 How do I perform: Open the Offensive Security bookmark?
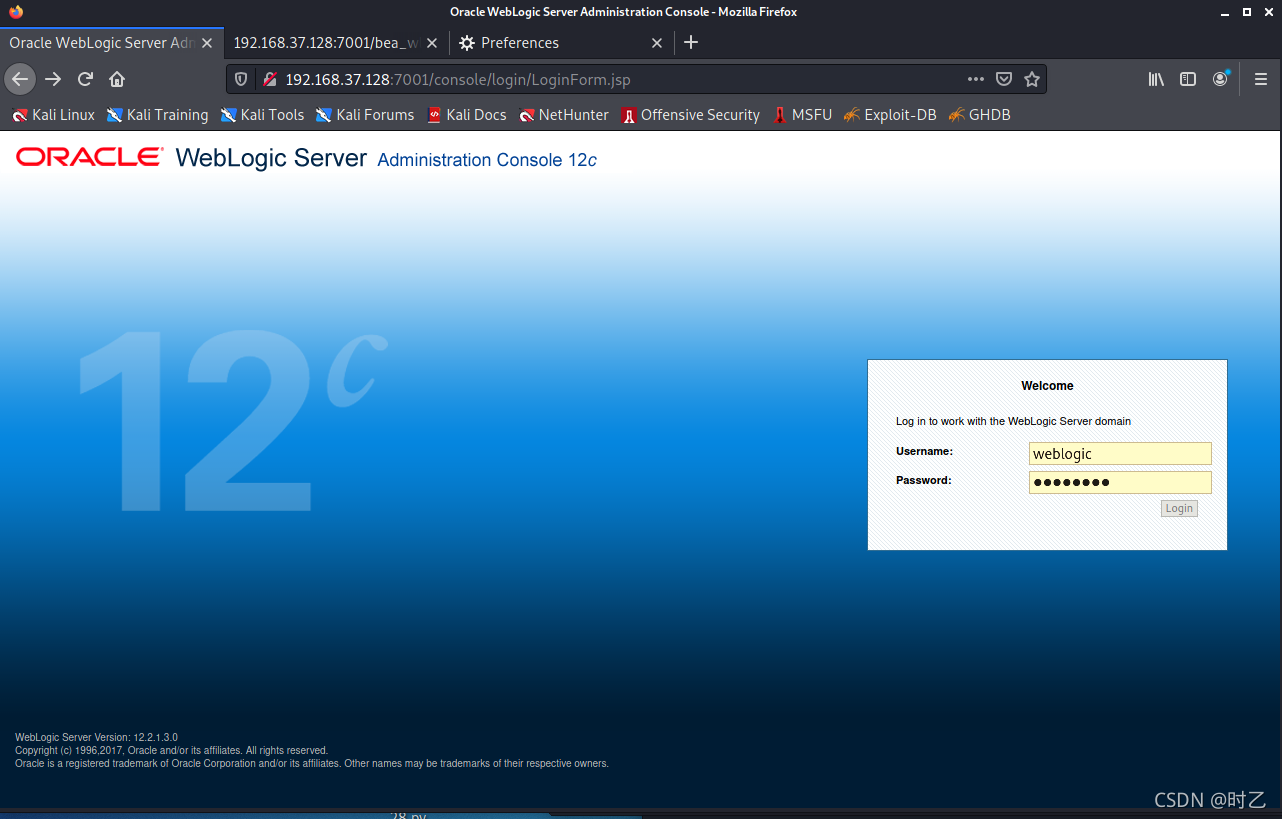click(x=690, y=115)
